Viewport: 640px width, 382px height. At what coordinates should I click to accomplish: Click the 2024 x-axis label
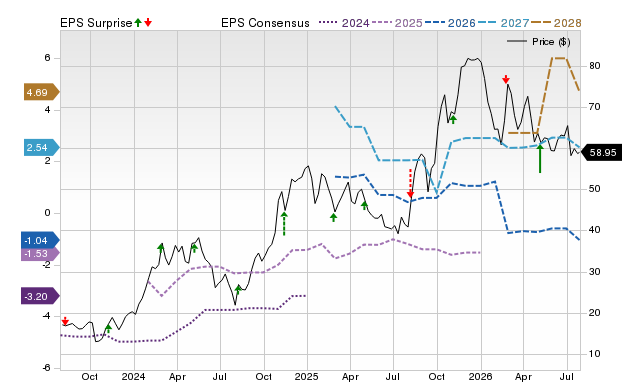pyautogui.click(x=133, y=376)
